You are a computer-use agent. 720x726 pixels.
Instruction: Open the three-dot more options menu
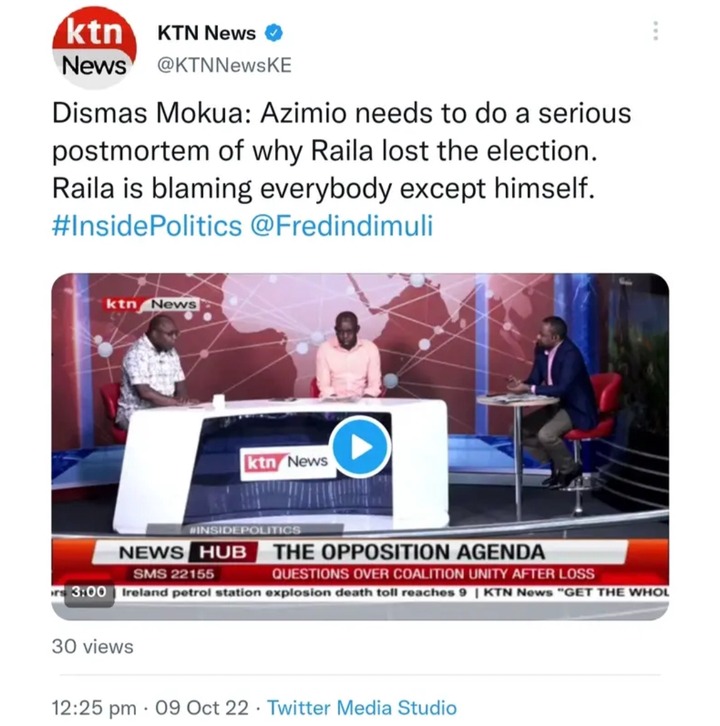pyautogui.click(x=656, y=31)
